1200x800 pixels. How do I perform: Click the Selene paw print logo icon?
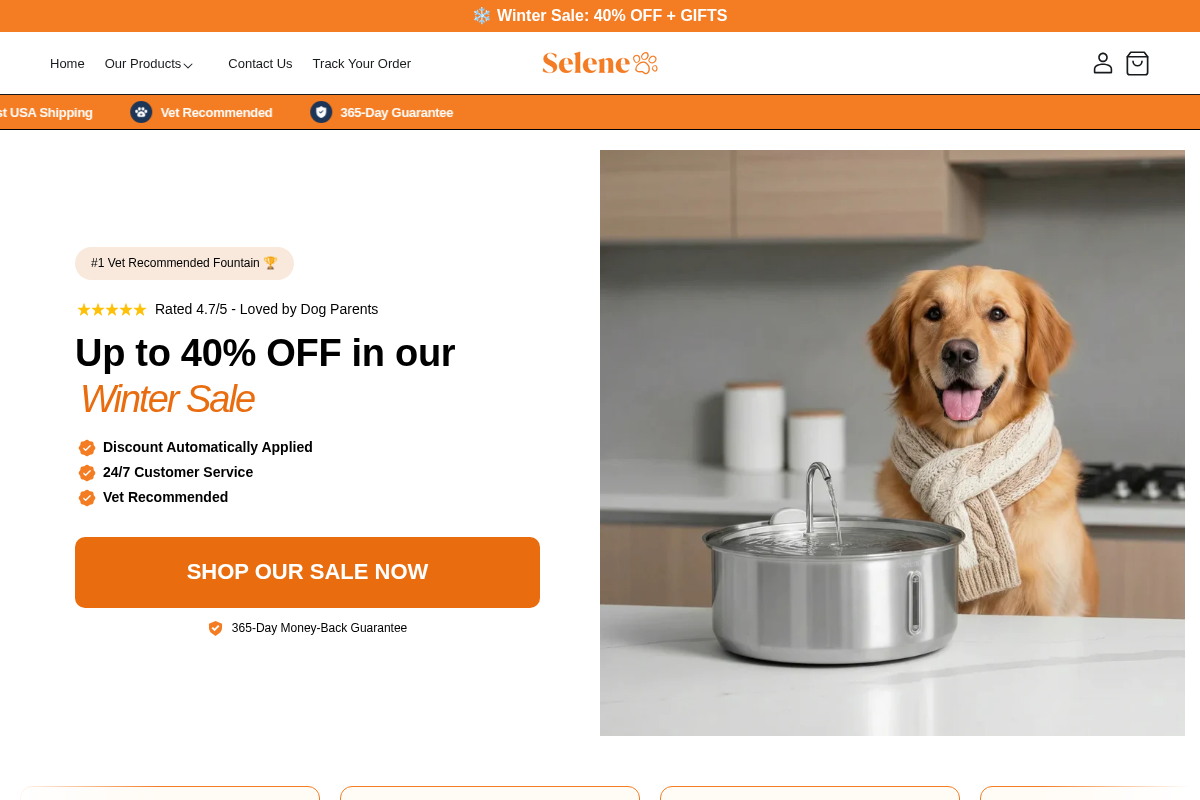645,62
